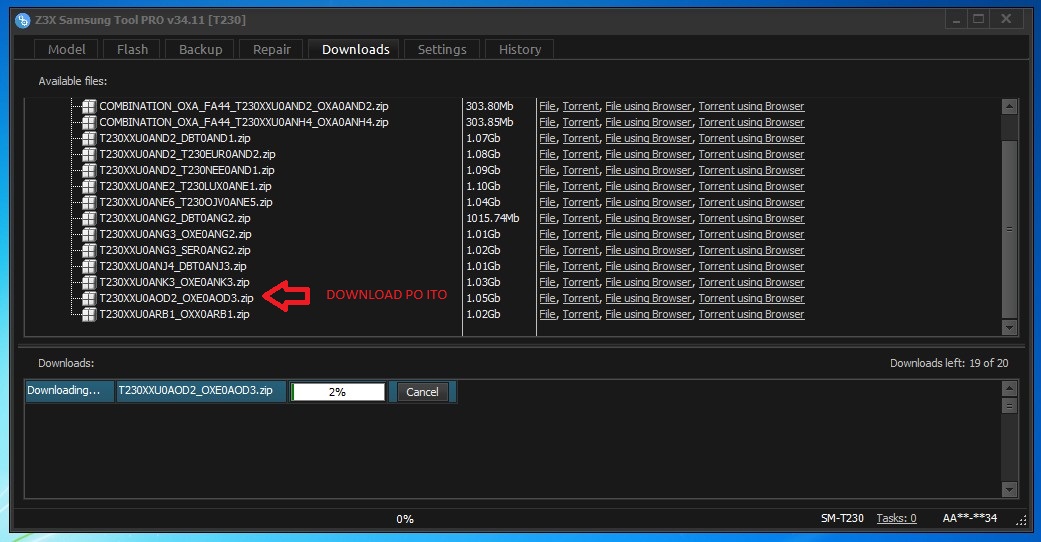Click Torrent using Browser for T230XXU0ANG3_SER0ANG2.zip
The image size is (1041, 542).
pyautogui.click(x=751, y=250)
